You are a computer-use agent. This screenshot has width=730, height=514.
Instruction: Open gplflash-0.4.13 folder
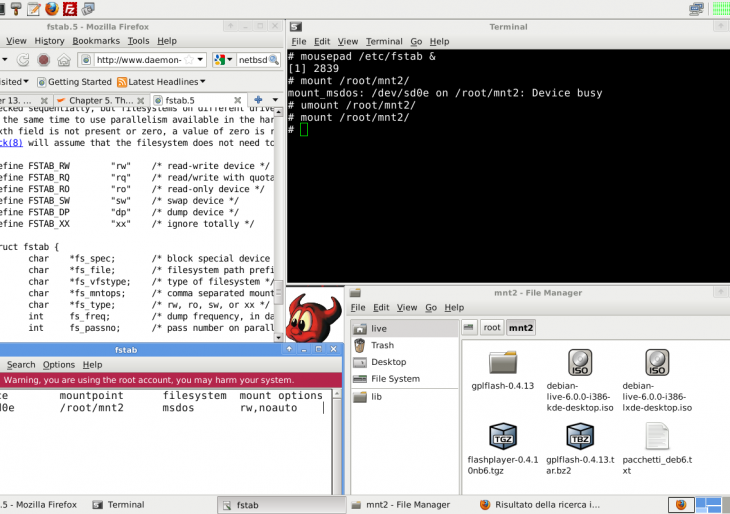[502, 364]
